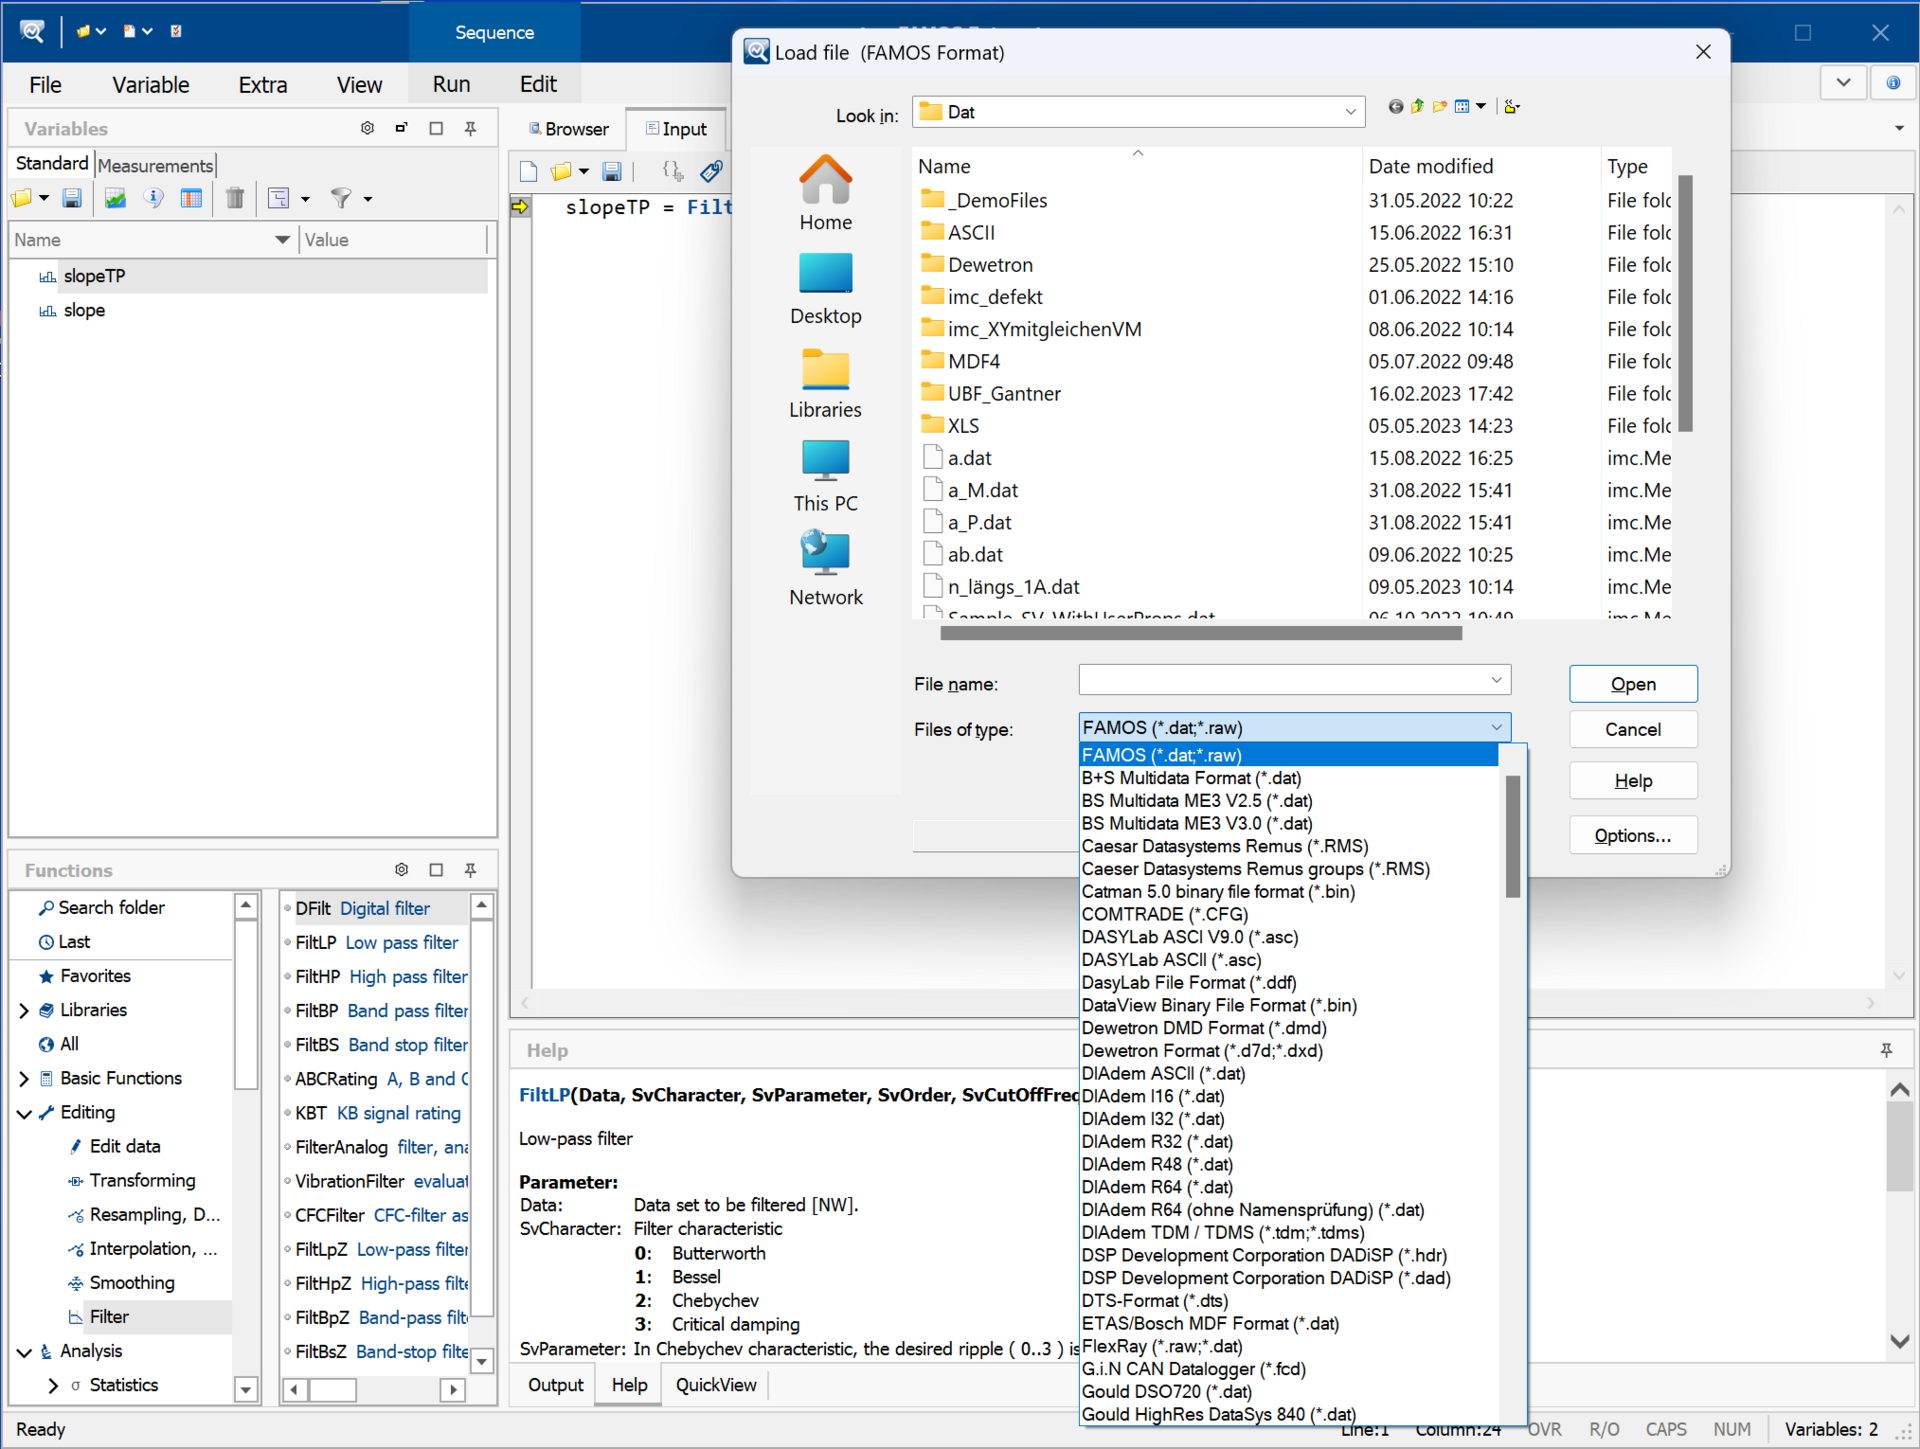This screenshot has width=1920, height=1449.
Task: Open the Variable menu
Action: (x=150, y=85)
